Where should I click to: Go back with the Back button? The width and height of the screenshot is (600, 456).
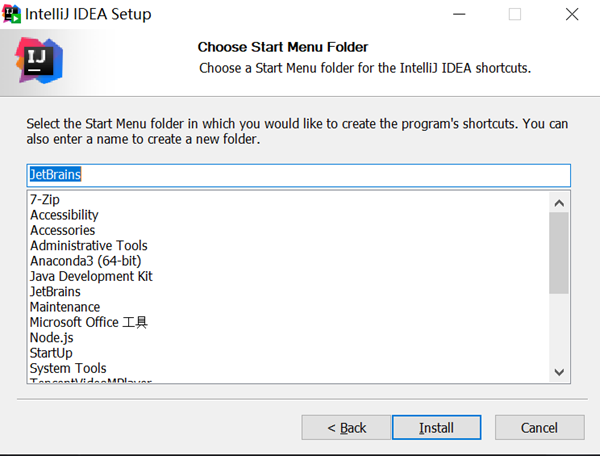(346, 427)
